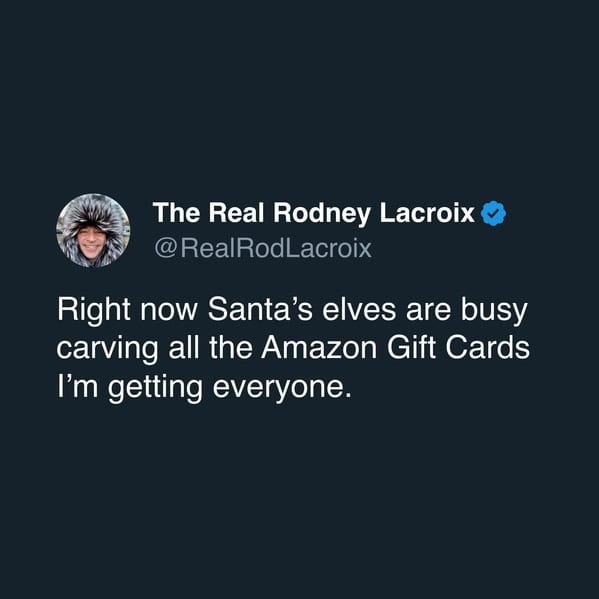Viewport: 599px width, 599px height.
Task: Click the word "carving" in the tweet
Action: coord(107,350)
